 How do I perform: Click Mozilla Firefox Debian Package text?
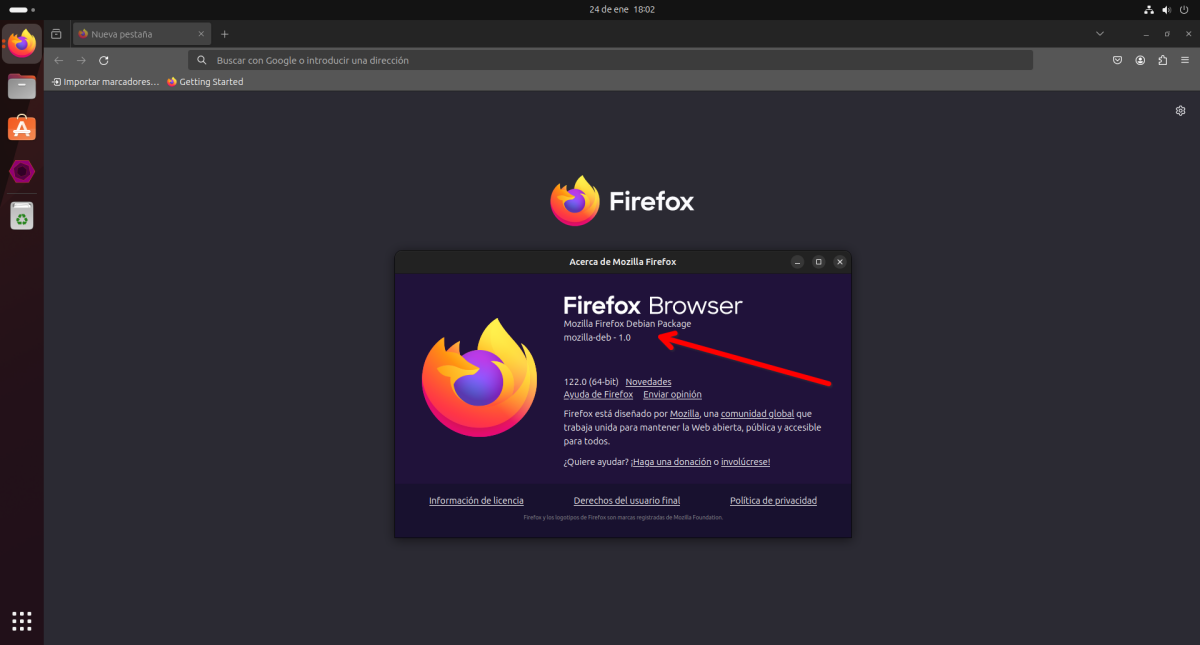(627, 324)
